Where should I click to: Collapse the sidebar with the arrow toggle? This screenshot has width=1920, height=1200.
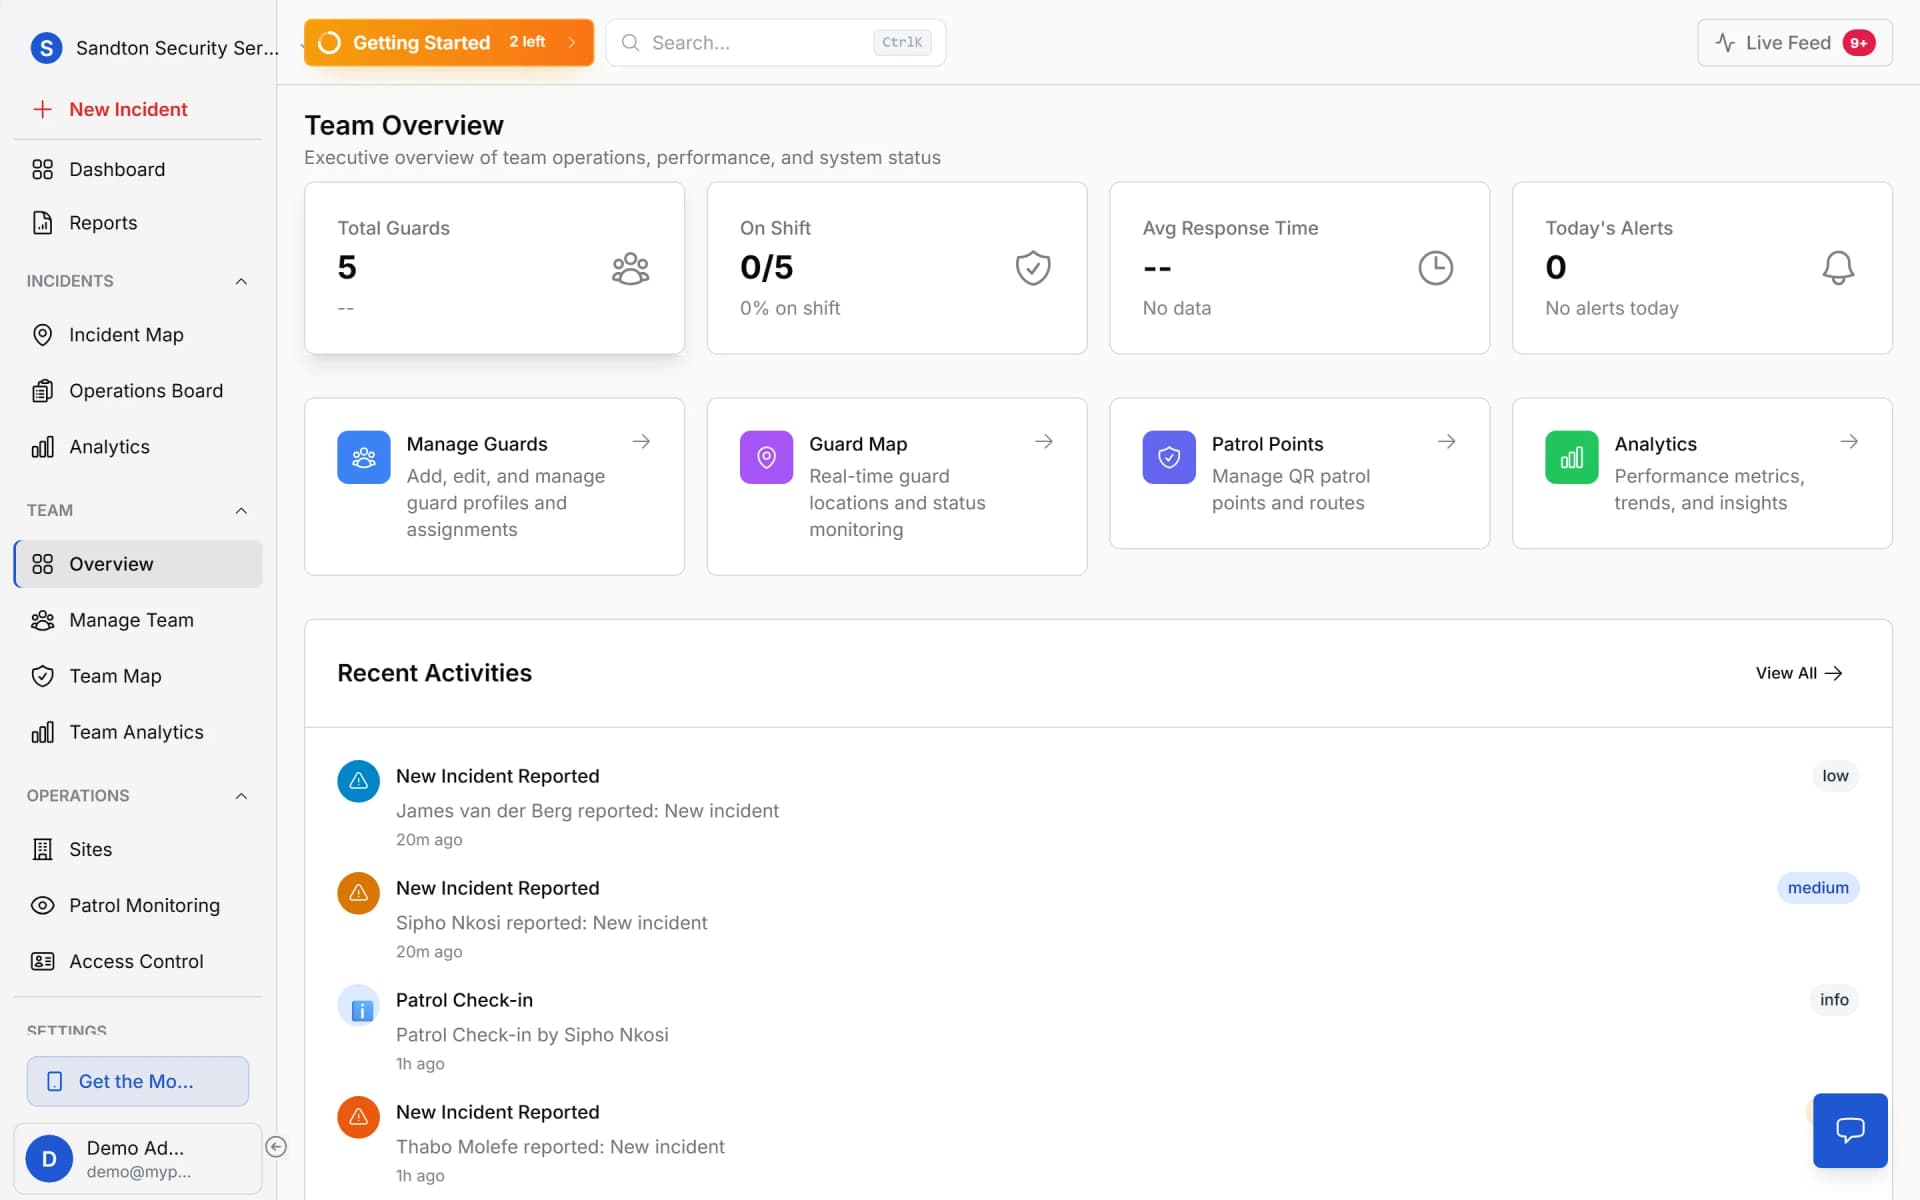[277, 1146]
